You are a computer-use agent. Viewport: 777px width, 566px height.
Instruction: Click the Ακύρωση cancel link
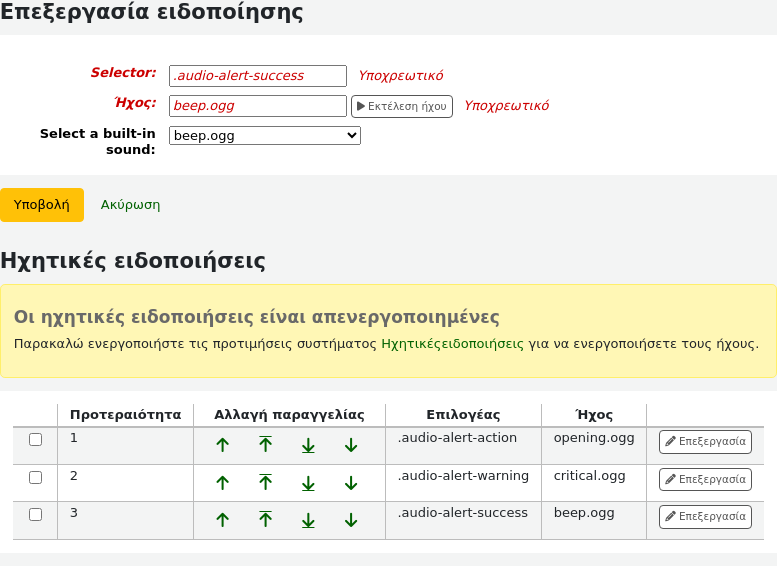130,205
